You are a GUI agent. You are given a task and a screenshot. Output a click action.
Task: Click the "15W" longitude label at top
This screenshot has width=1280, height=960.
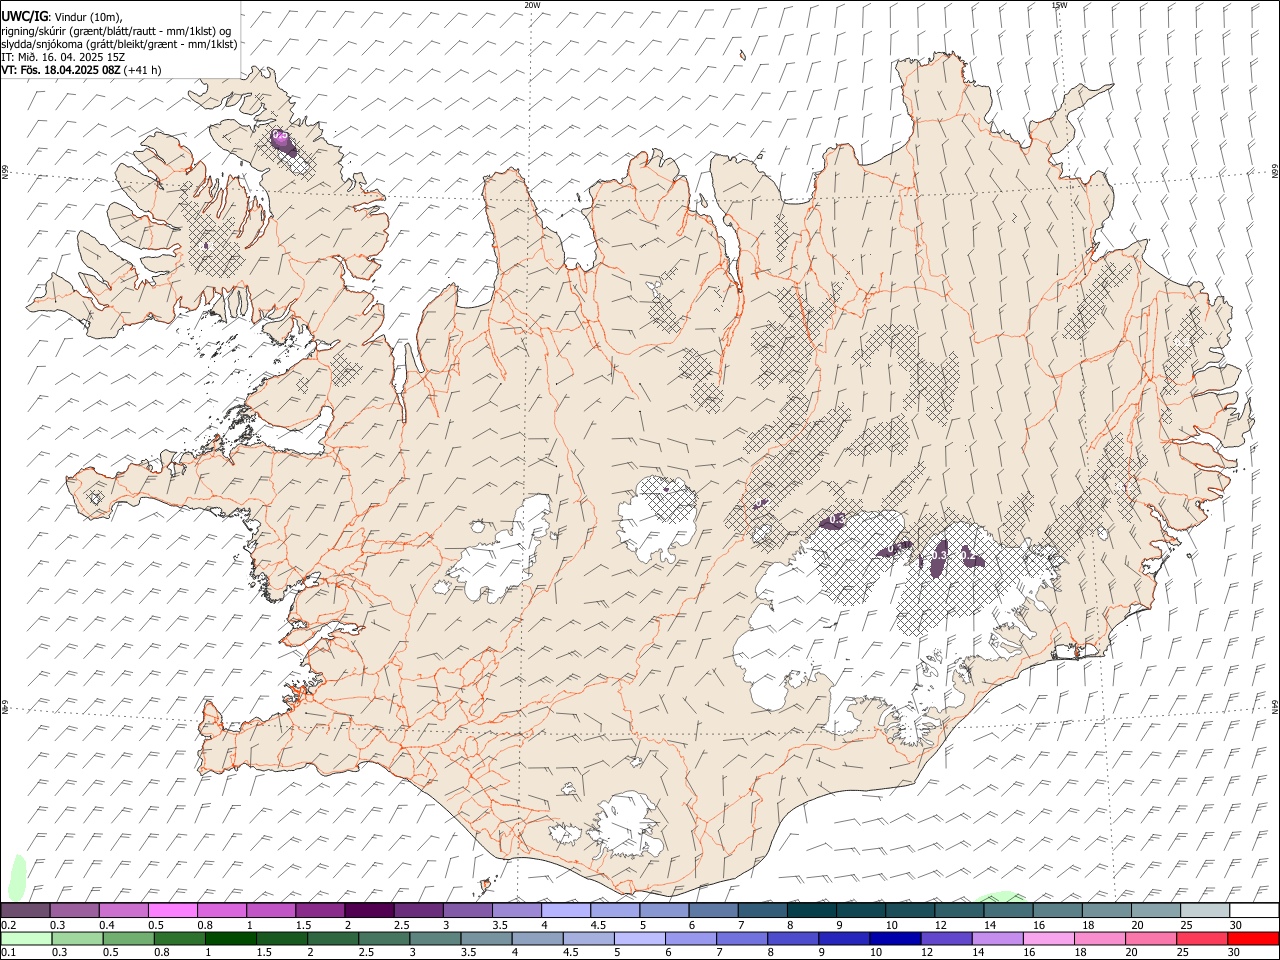coord(1059,5)
